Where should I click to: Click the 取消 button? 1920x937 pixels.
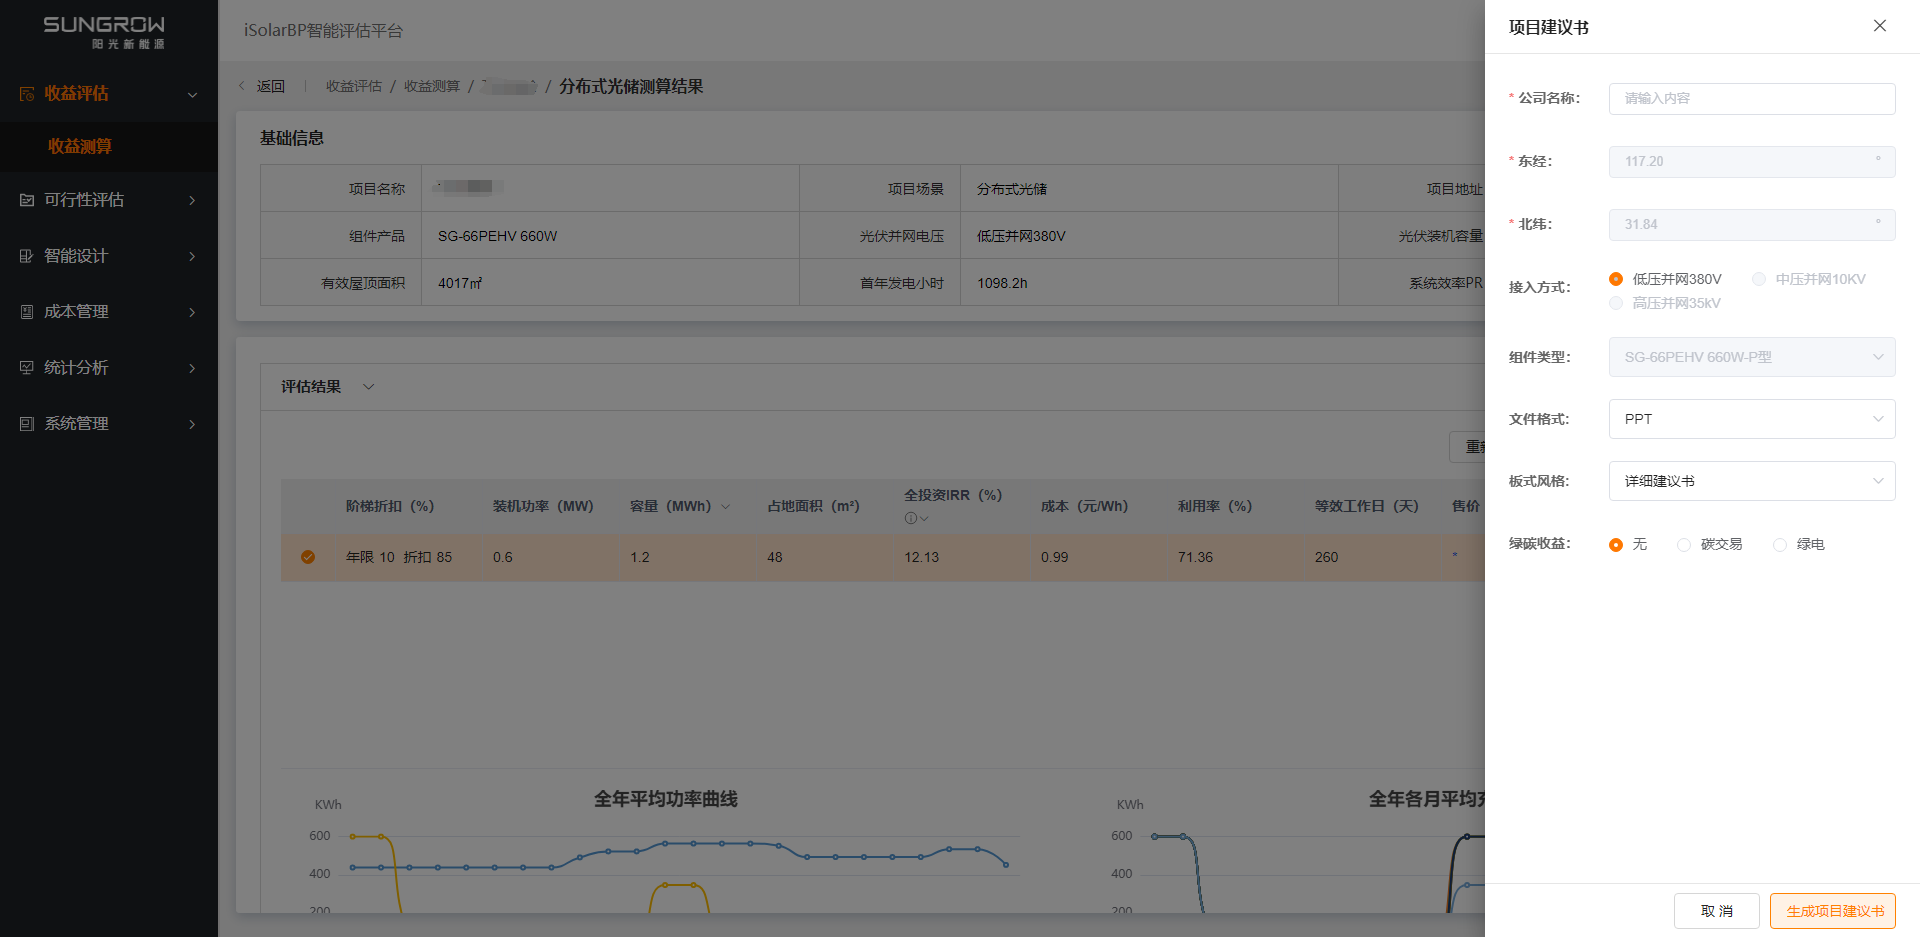1716,911
